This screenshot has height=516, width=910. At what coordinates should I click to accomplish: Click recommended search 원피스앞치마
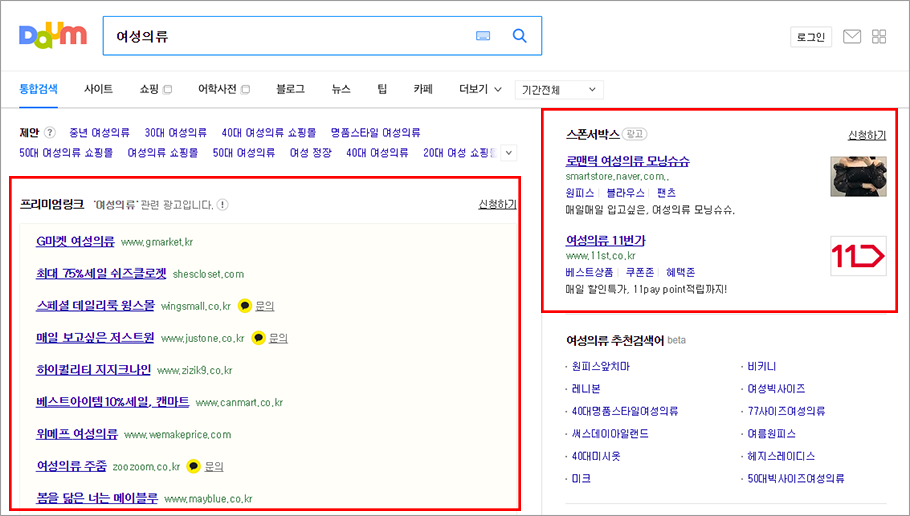click(x=601, y=366)
